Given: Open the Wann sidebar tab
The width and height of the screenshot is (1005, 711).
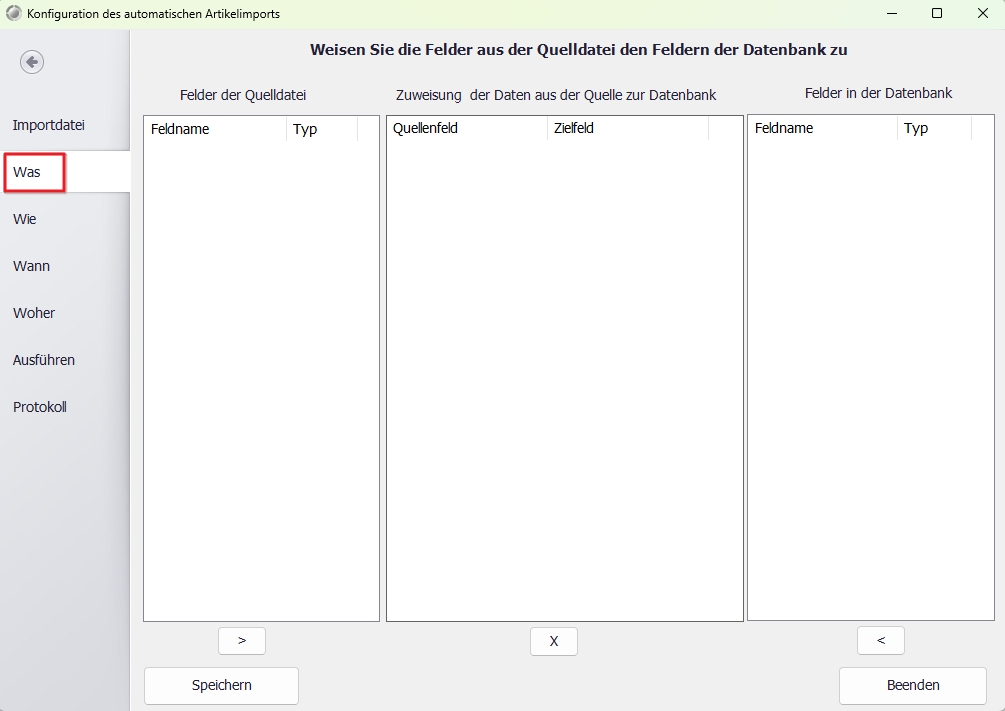Looking at the screenshot, I should pyautogui.click(x=31, y=266).
